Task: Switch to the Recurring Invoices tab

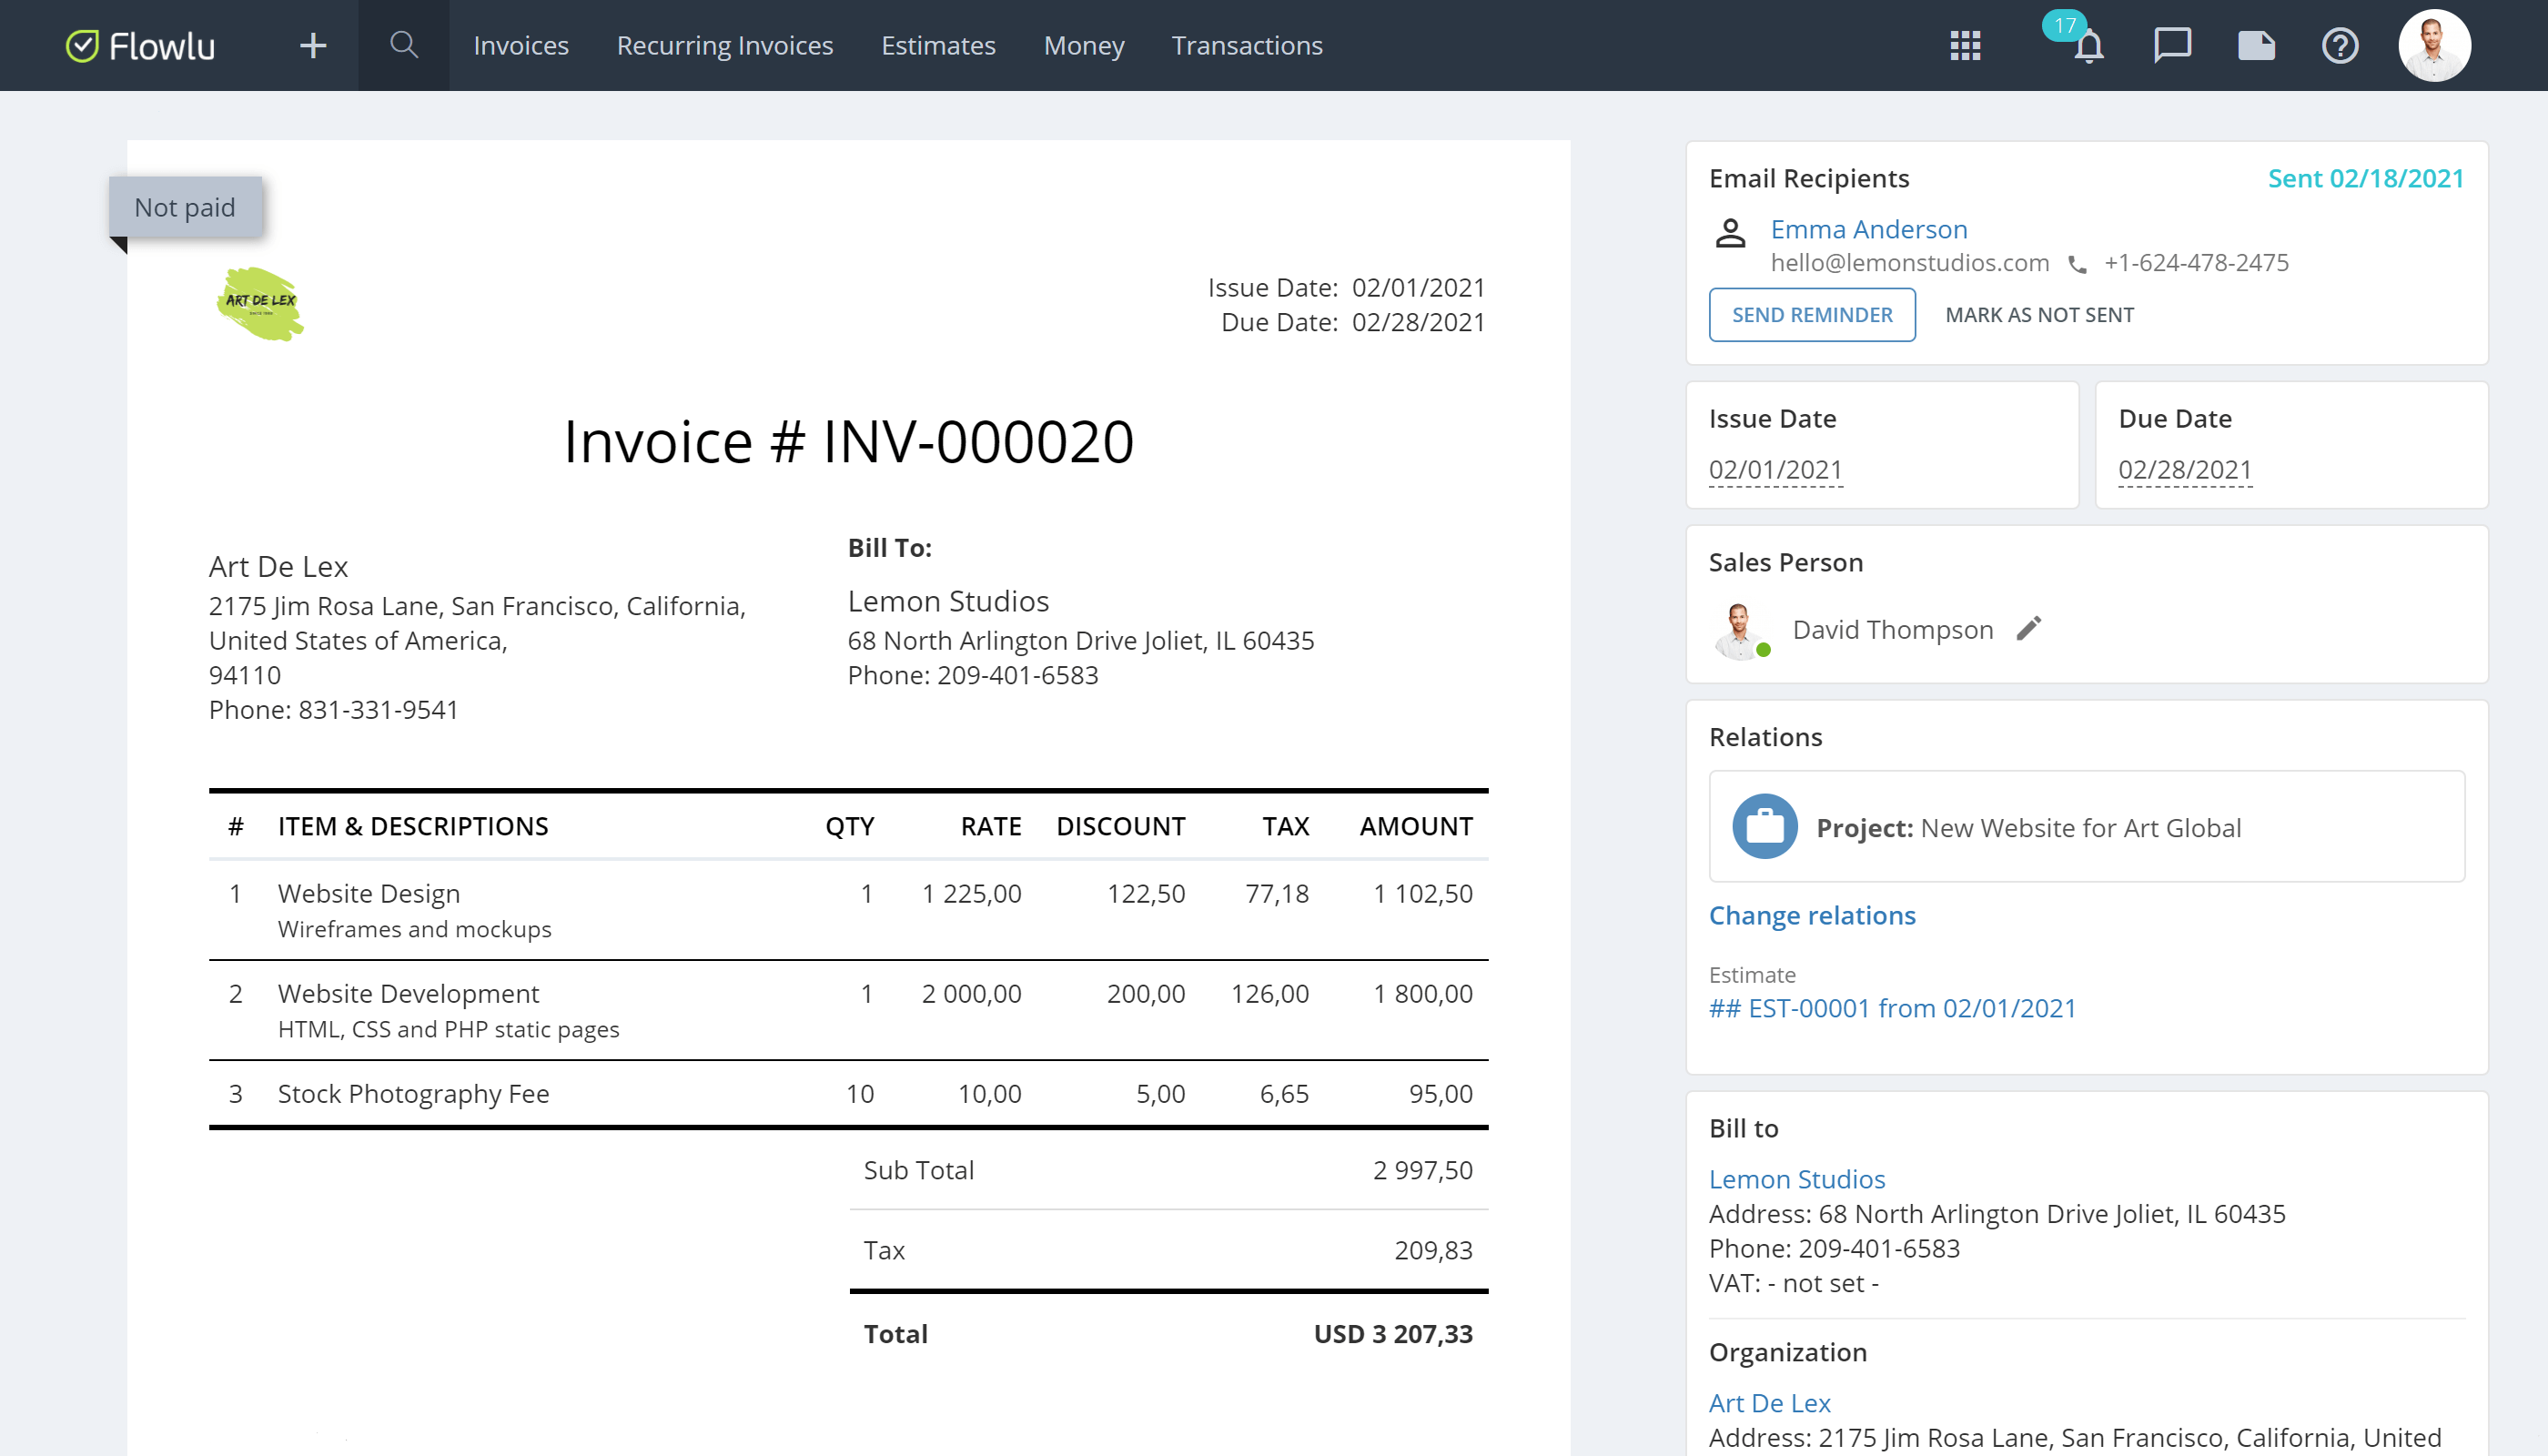Action: 724,45
